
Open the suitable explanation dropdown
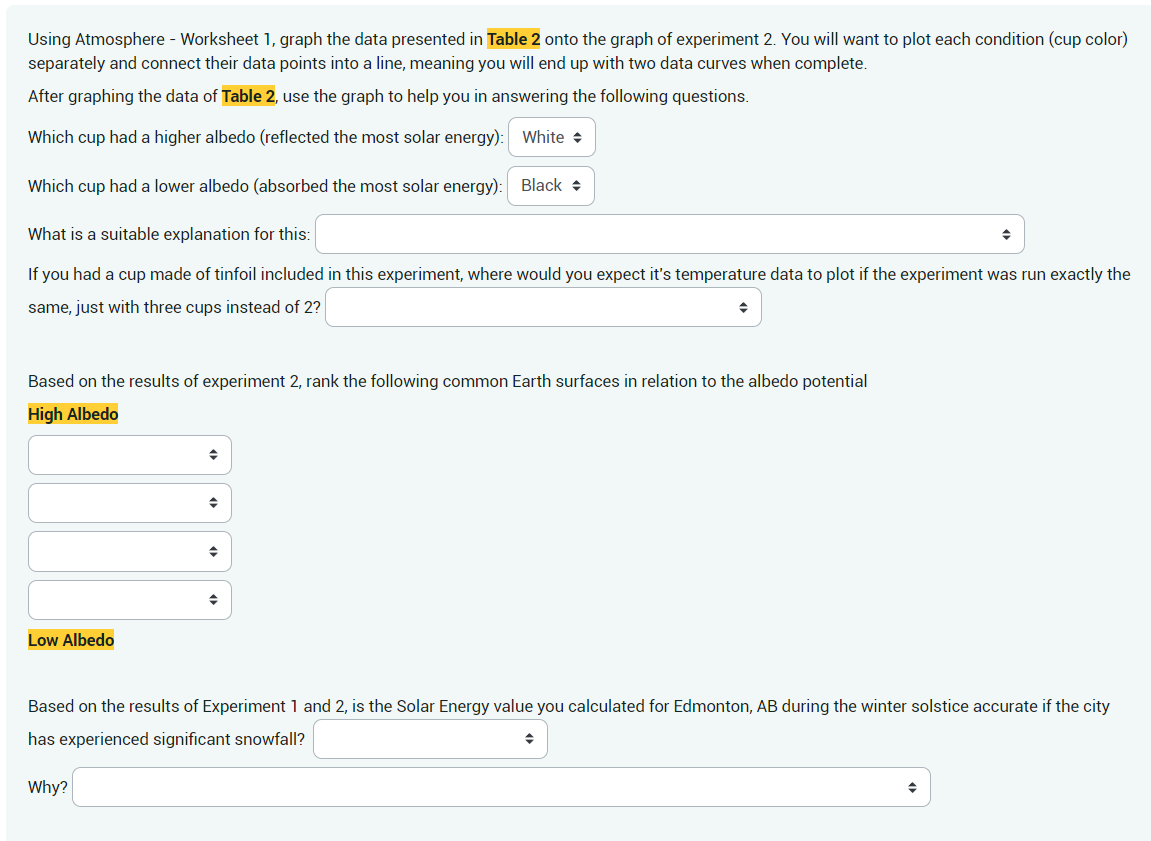(x=670, y=233)
